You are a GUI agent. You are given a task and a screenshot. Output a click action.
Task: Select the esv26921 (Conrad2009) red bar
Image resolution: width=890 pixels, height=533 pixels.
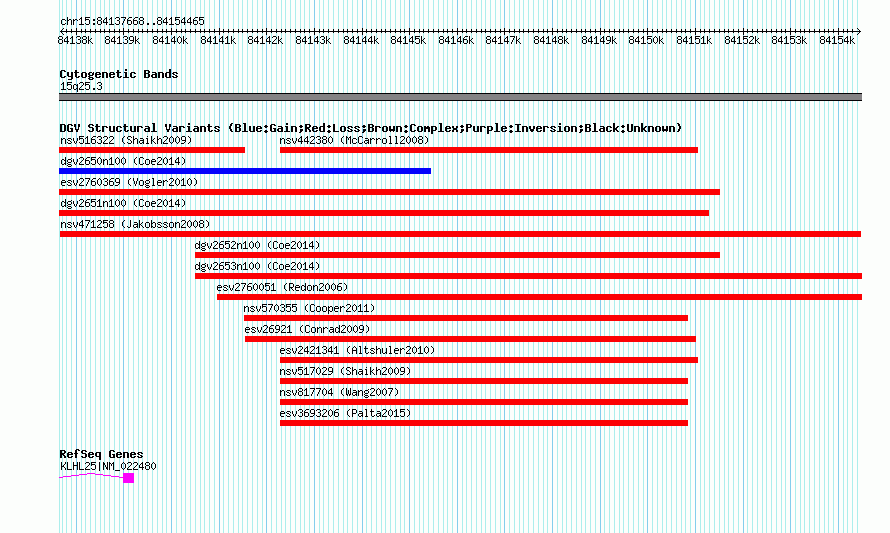pos(471,339)
